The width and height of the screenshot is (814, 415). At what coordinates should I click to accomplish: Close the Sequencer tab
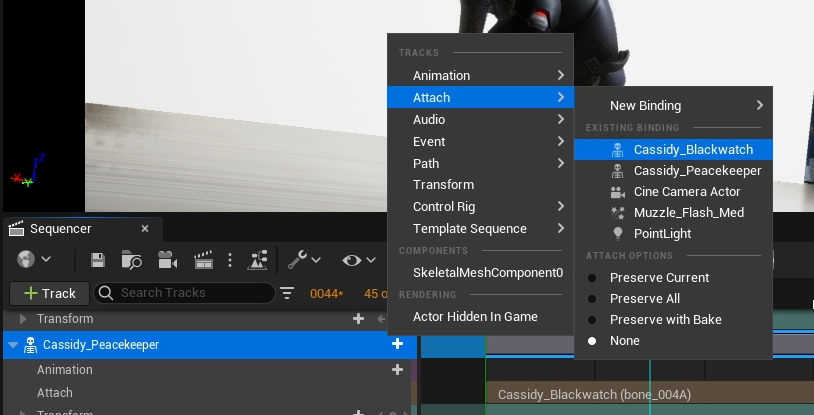click(x=145, y=229)
